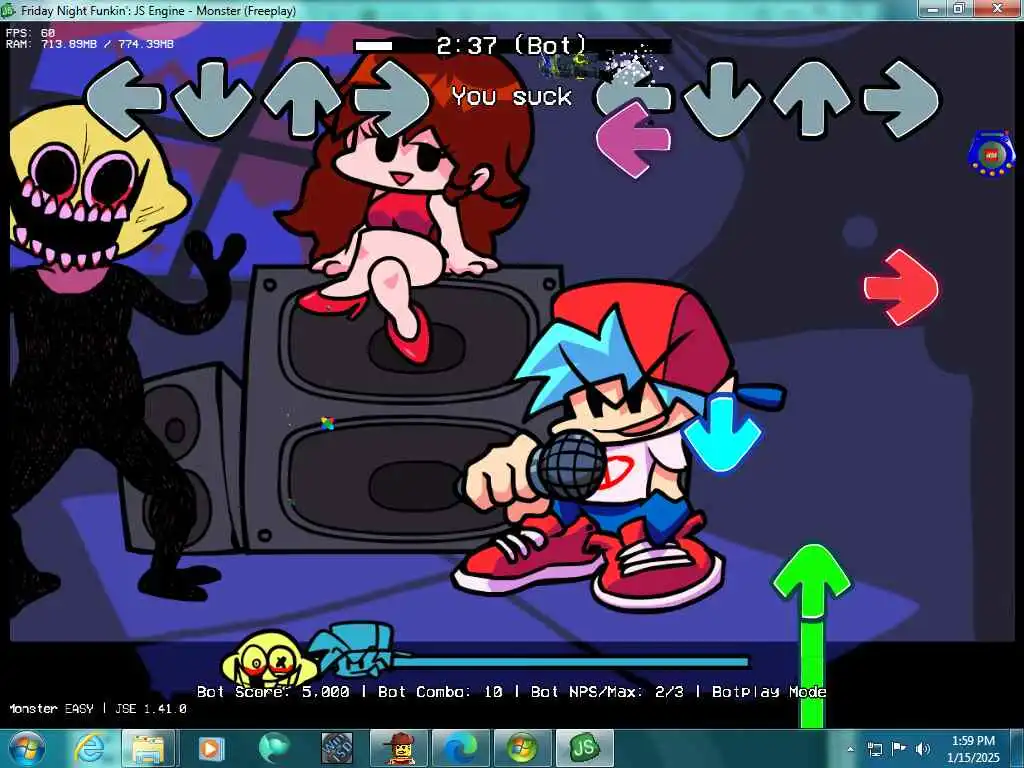Image resolution: width=1024 pixels, height=768 pixels.
Task: Open the network tray icon
Action: (874, 749)
